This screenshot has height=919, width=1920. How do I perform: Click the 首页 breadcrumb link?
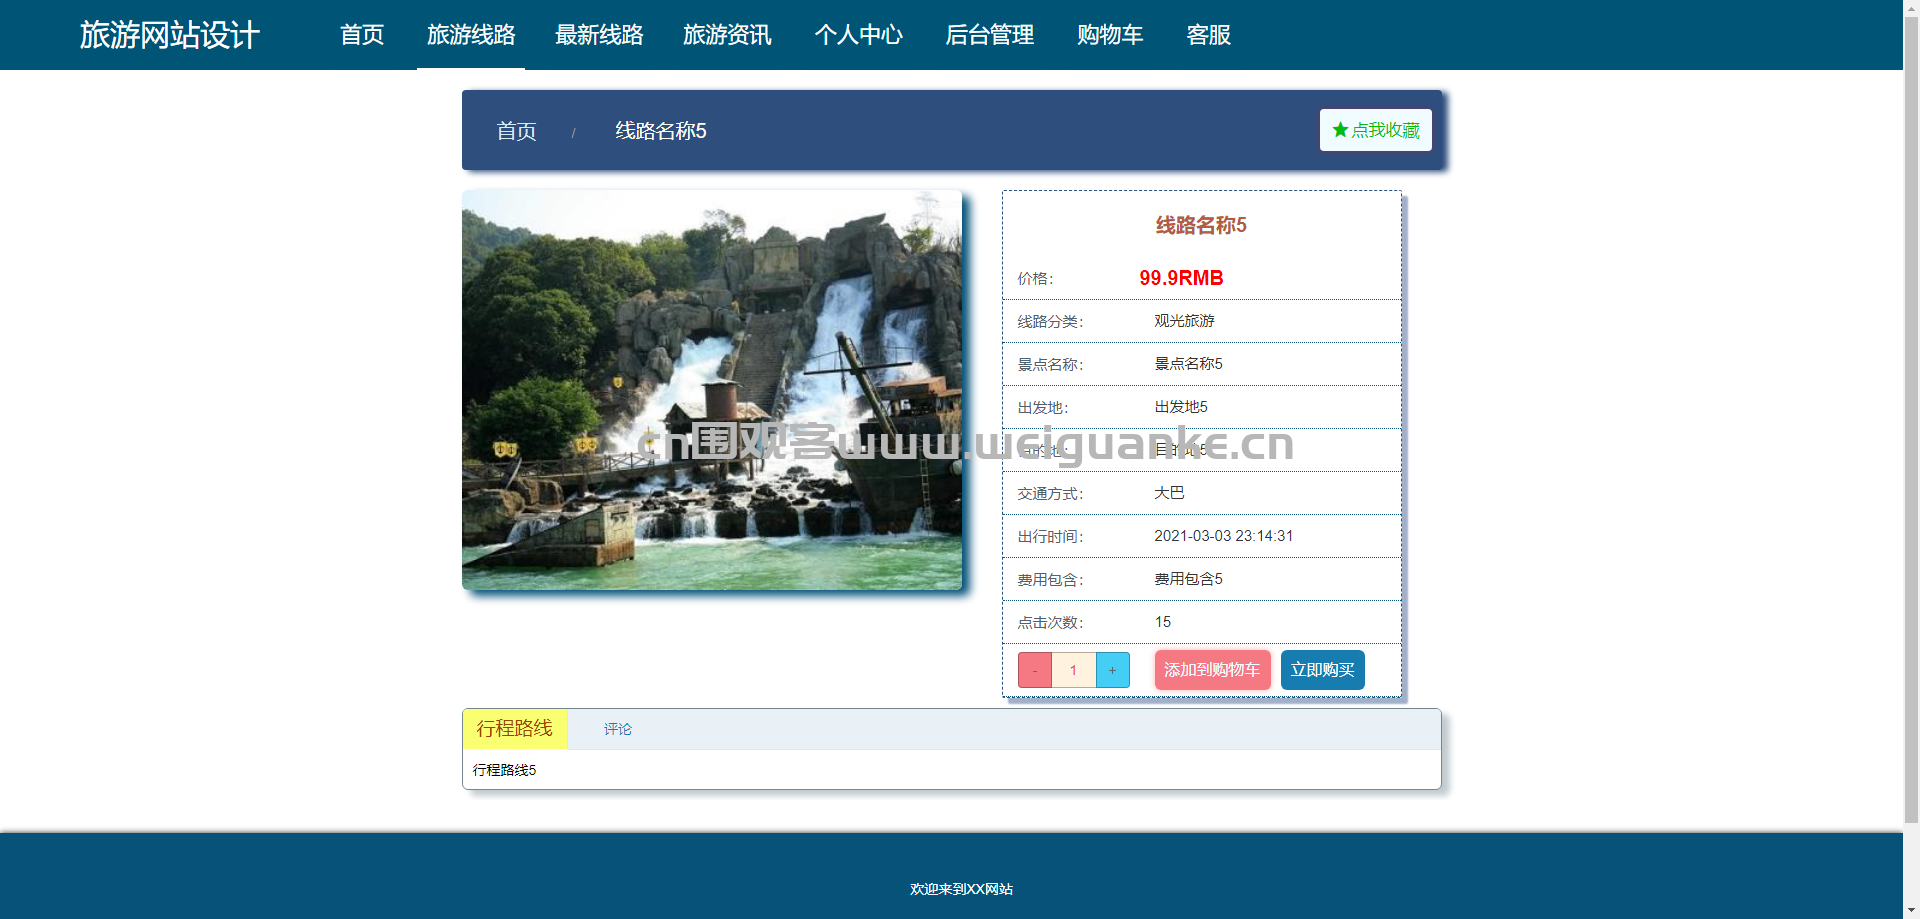click(x=516, y=131)
